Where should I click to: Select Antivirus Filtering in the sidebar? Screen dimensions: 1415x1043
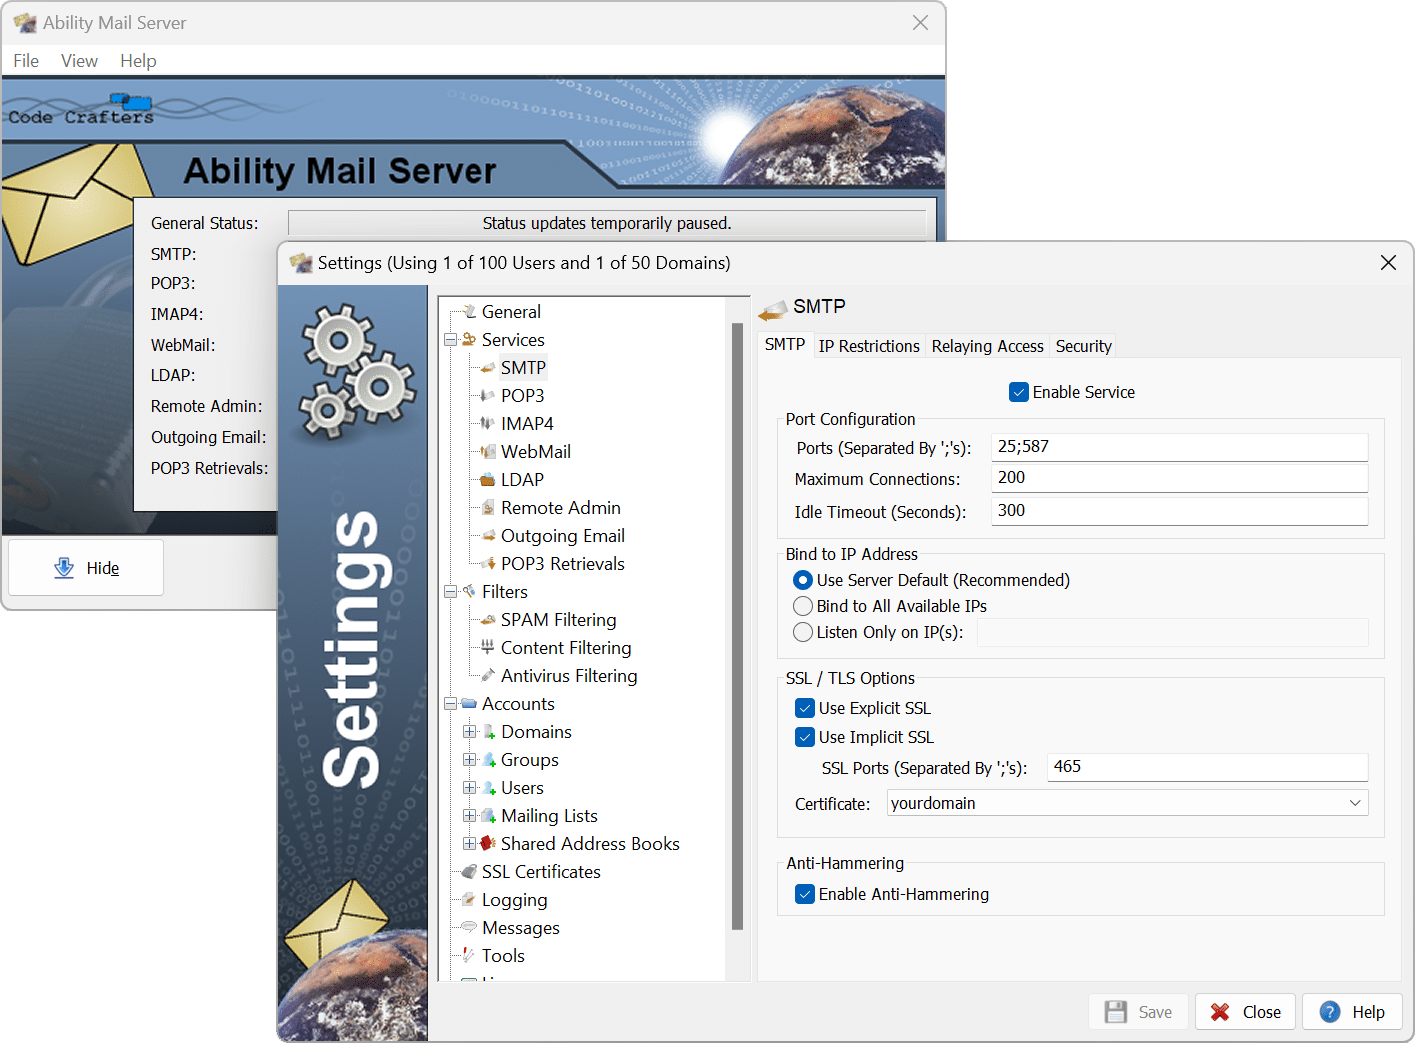pos(568,675)
